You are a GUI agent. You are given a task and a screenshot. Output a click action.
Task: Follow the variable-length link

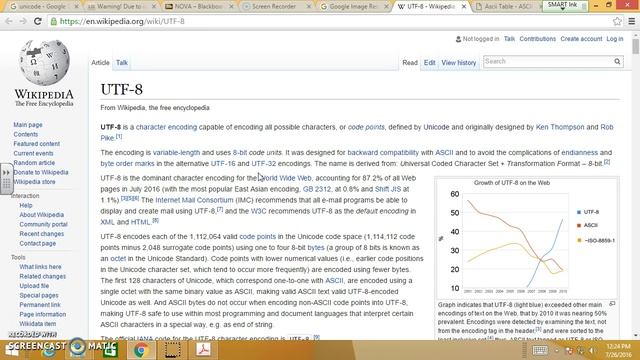tap(176, 152)
